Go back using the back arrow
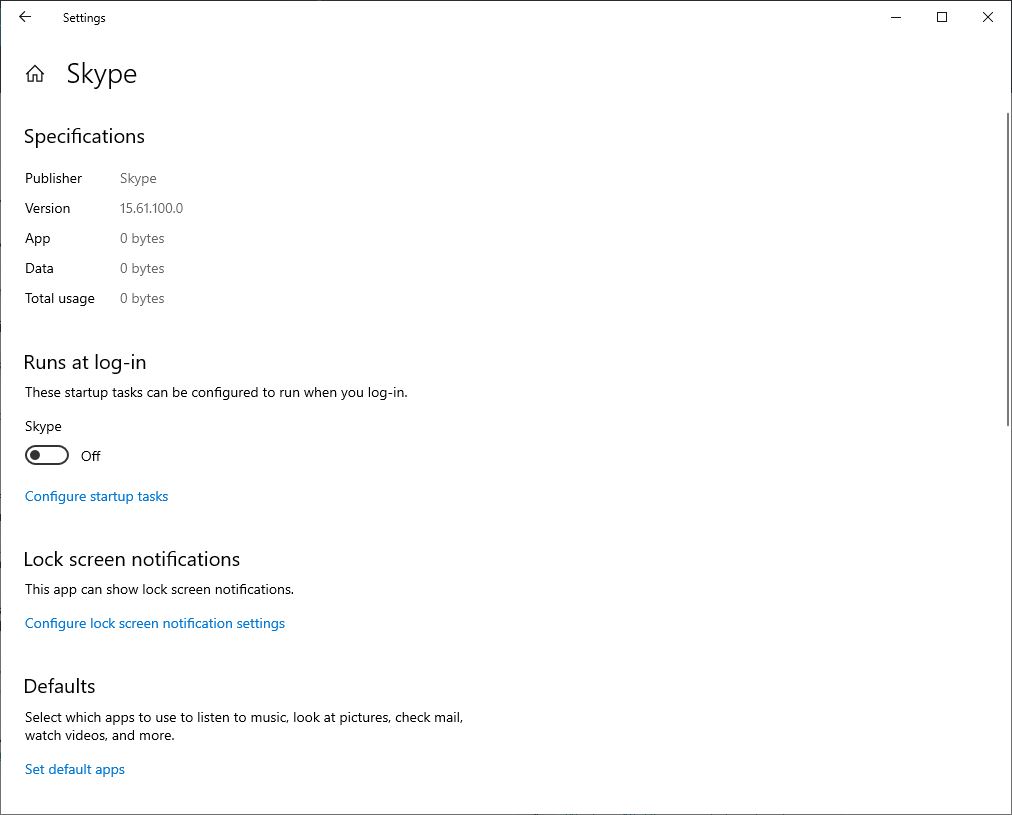Image resolution: width=1012 pixels, height=815 pixels. click(25, 17)
